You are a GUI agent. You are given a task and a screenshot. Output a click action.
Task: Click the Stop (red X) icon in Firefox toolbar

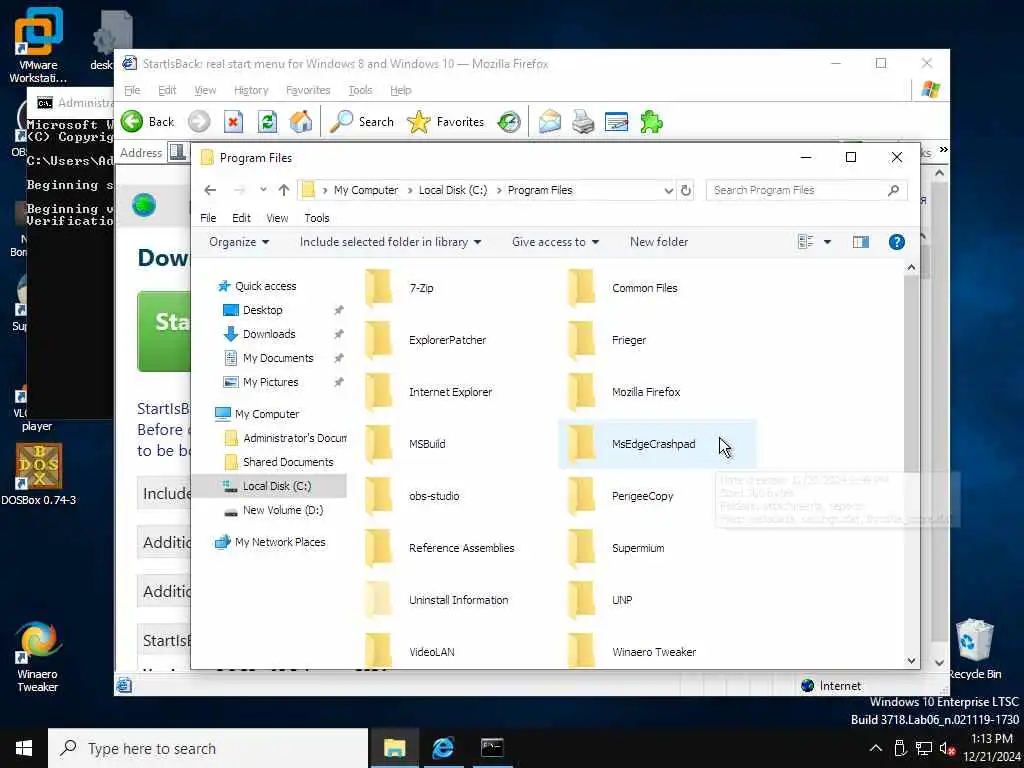[x=233, y=121]
